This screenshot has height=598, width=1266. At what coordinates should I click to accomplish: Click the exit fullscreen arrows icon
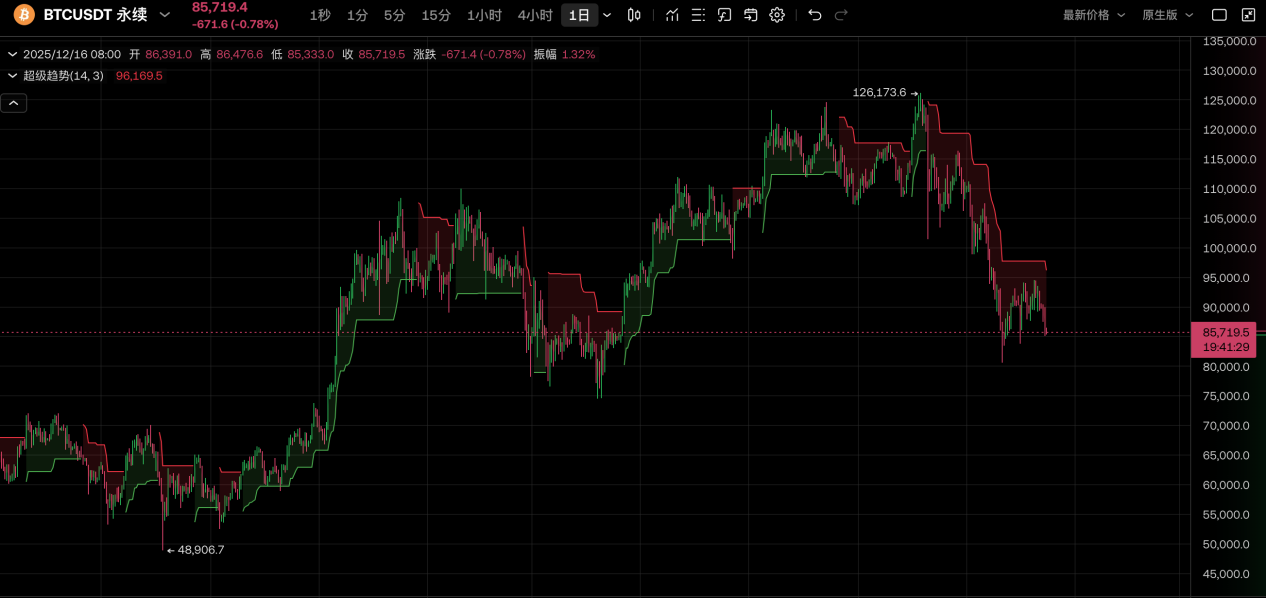1246,14
